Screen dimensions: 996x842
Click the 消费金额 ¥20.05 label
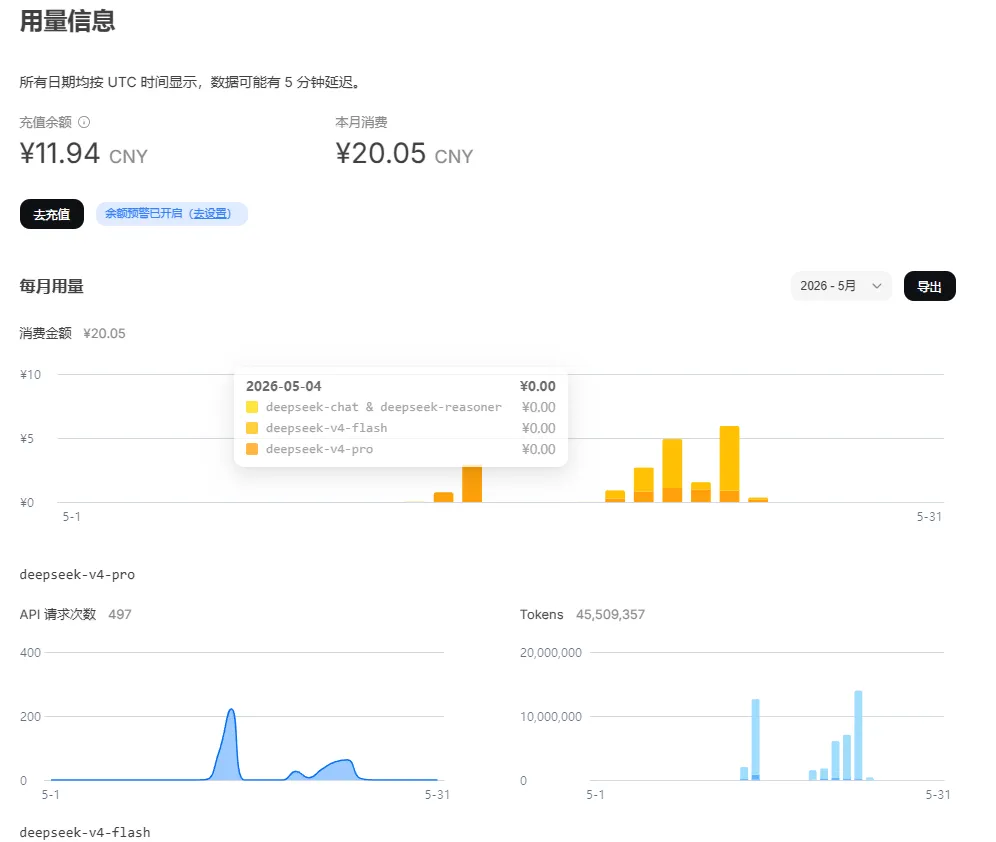tap(72, 333)
